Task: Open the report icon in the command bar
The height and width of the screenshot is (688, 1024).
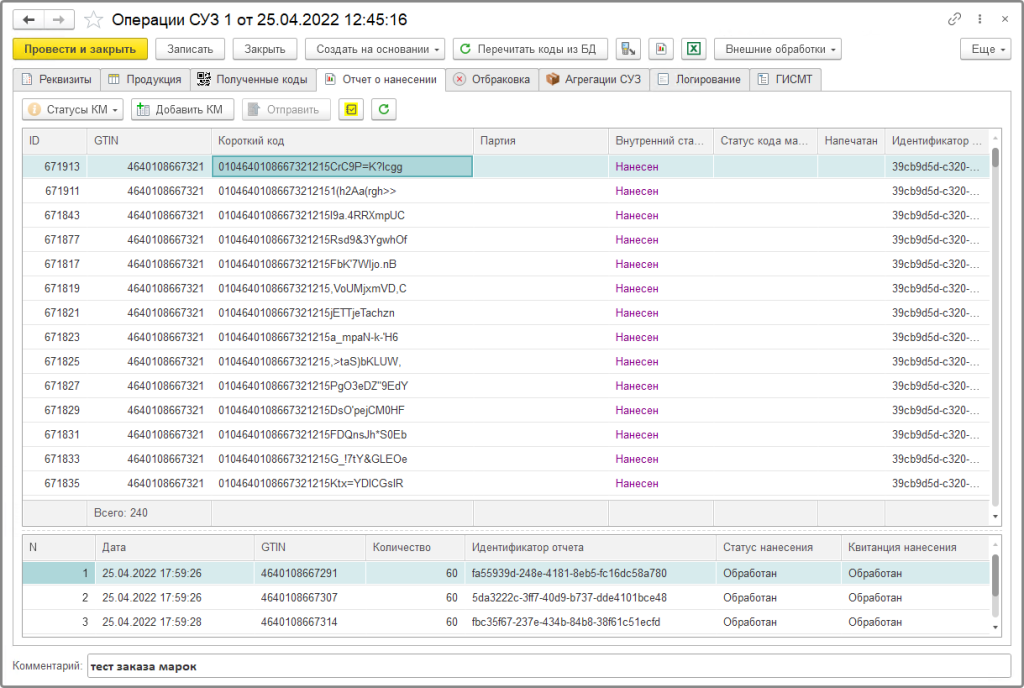Action: pos(661,49)
